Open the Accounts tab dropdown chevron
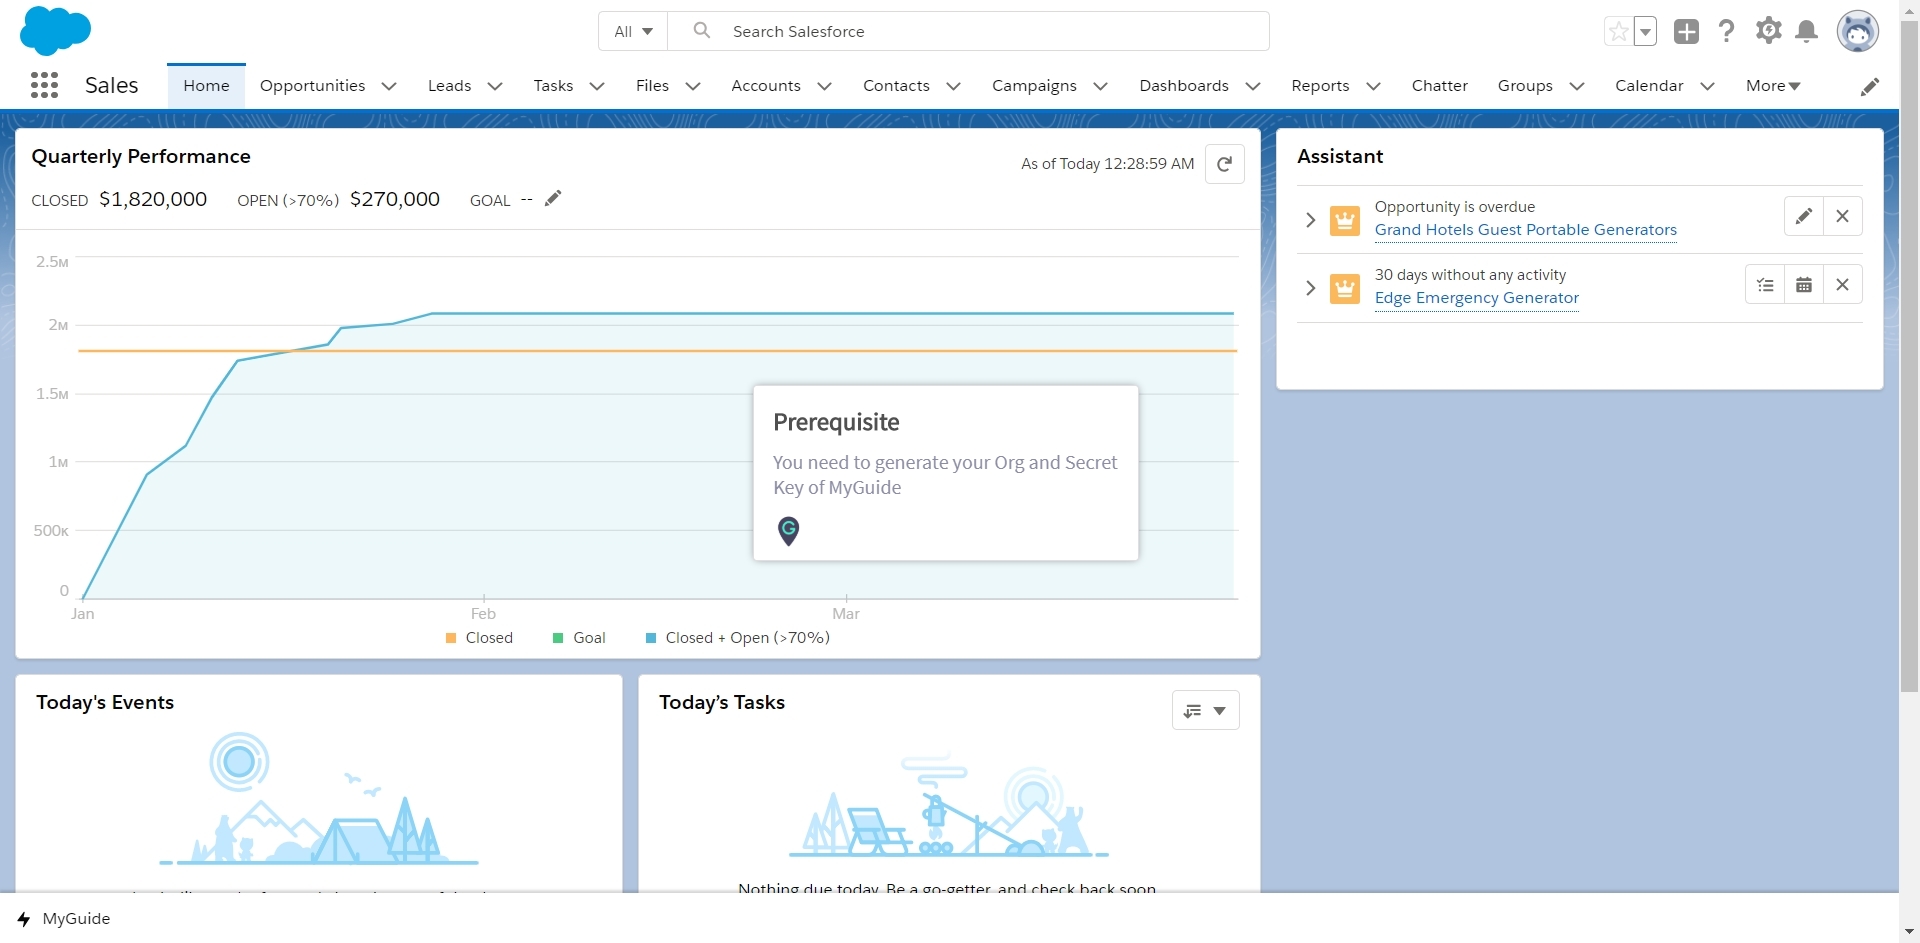1920x943 pixels. click(824, 86)
